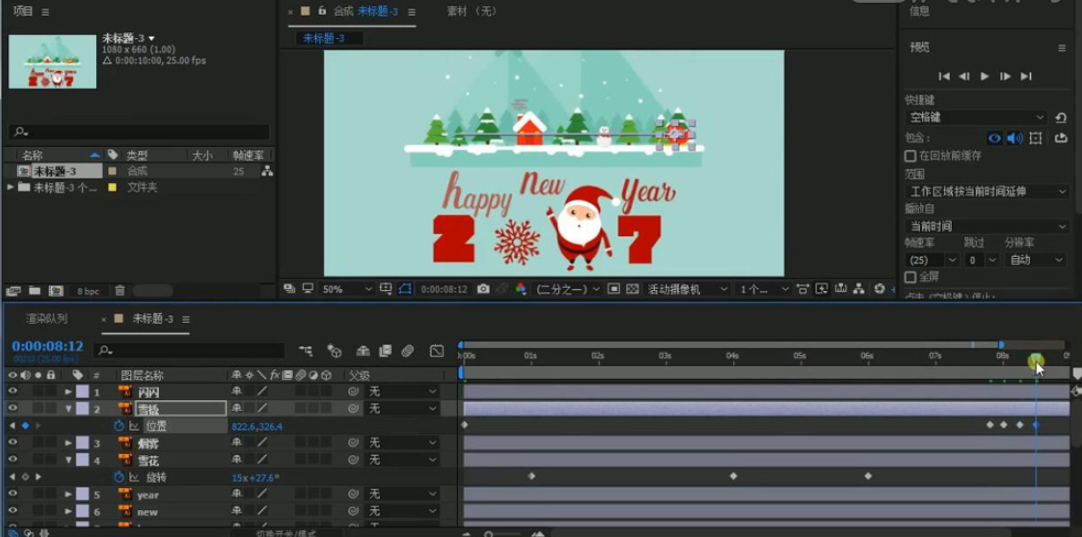Click the trash icon in project panel
The width and height of the screenshot is (1082, 537).
click(x=120, y=291)
